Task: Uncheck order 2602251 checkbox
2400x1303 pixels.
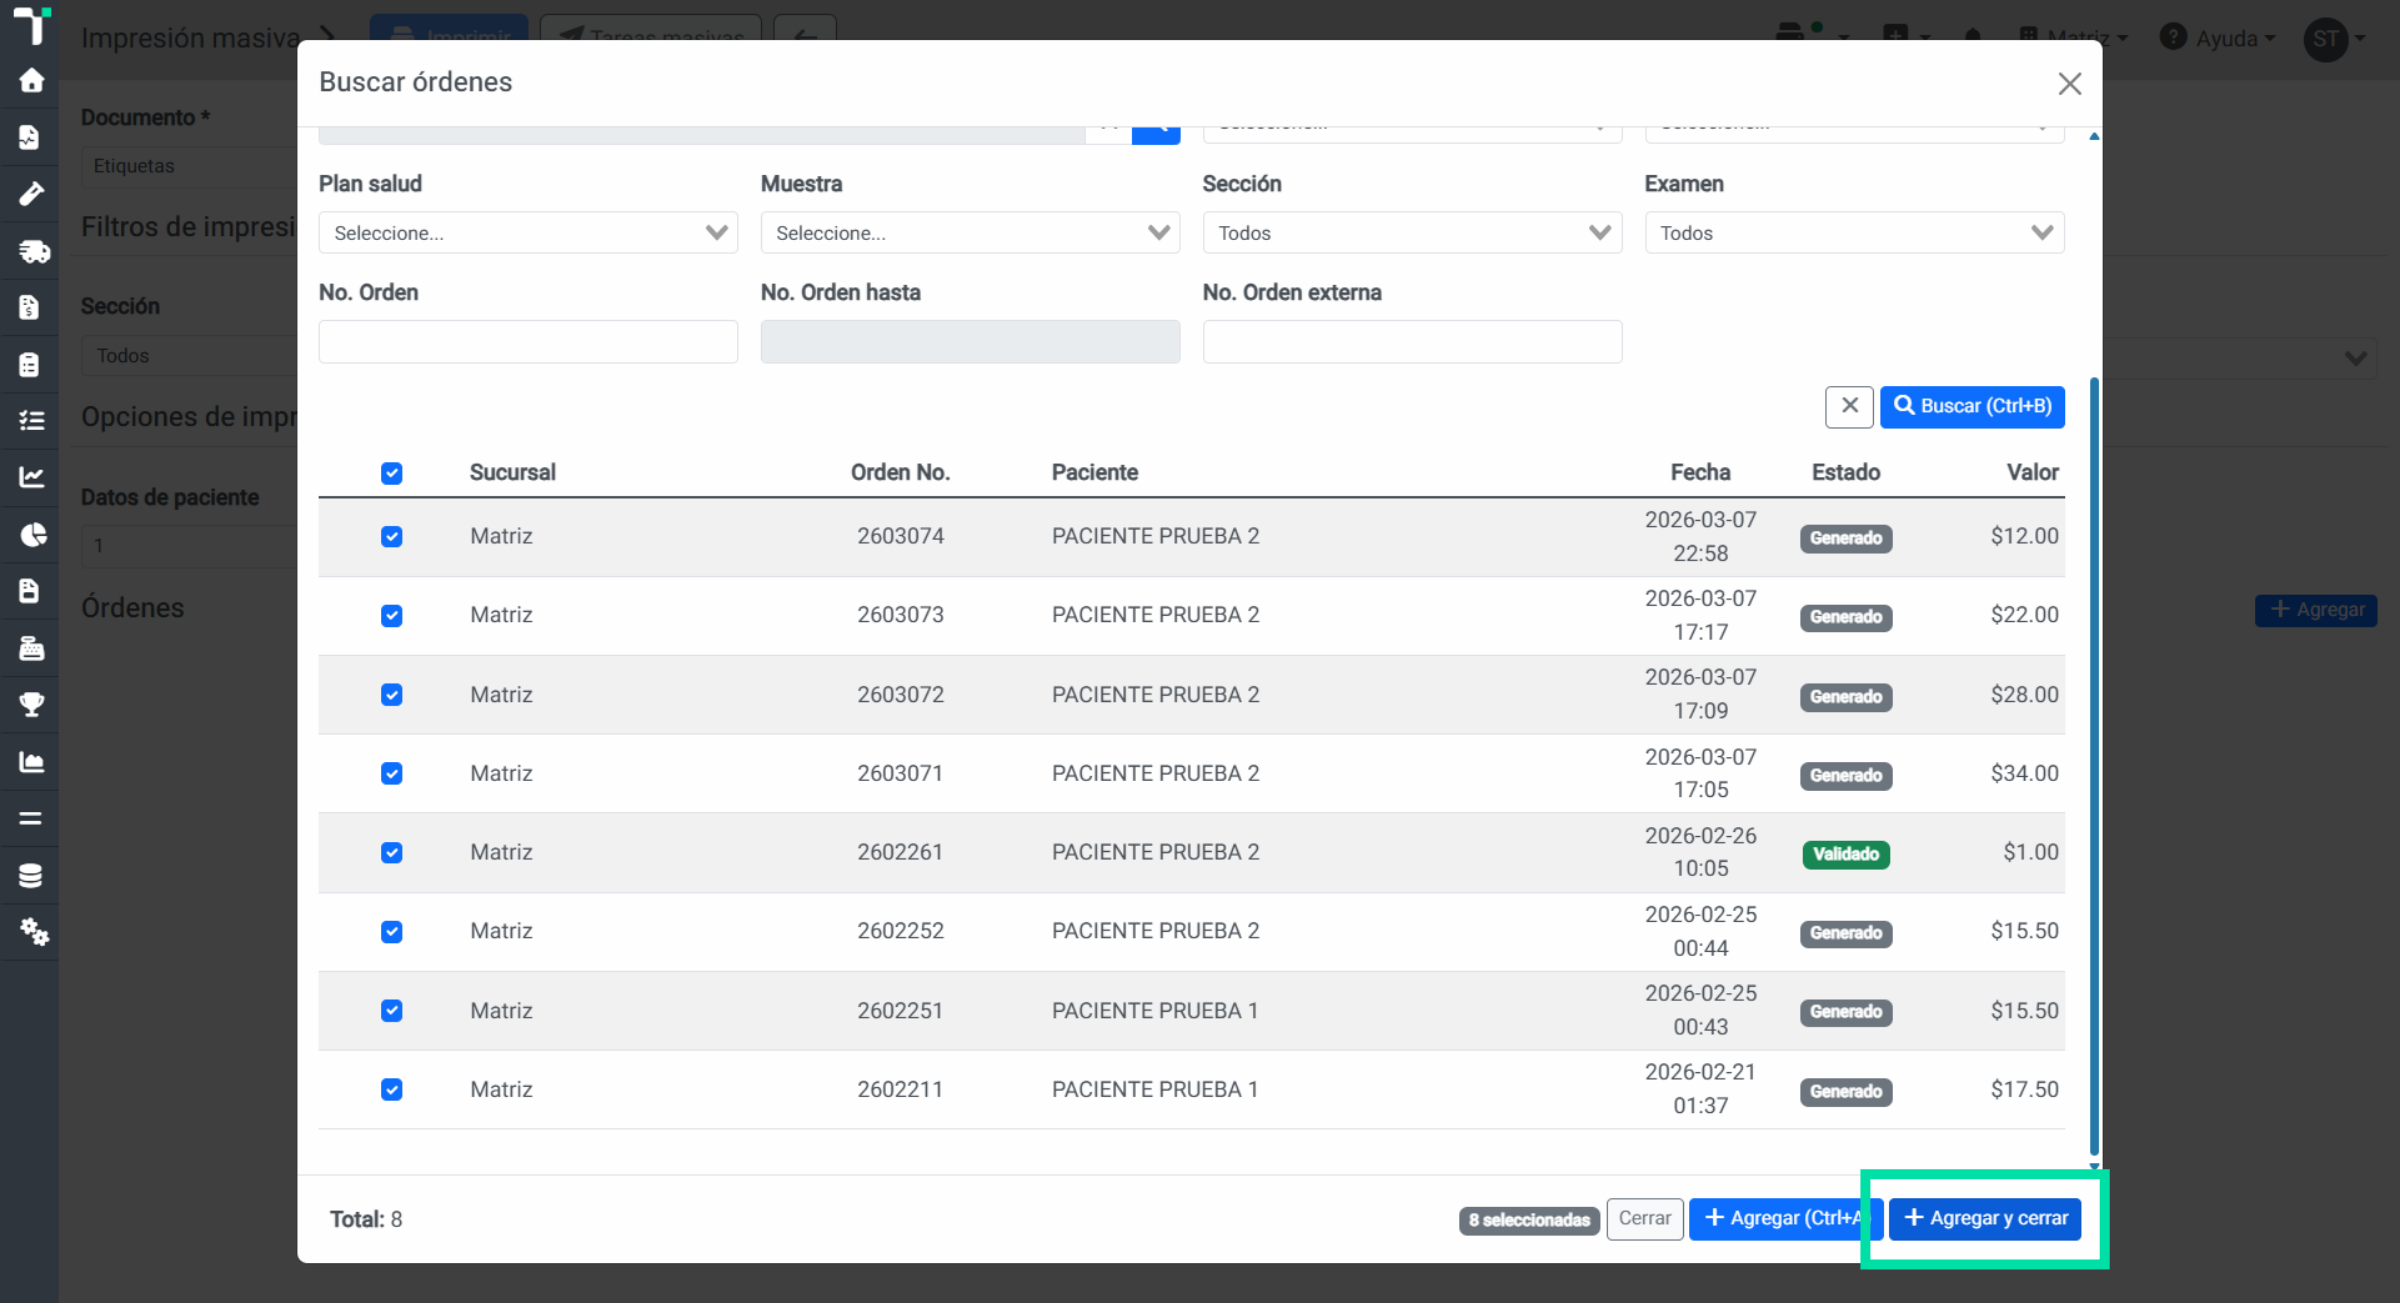Action: [392, 1011]
